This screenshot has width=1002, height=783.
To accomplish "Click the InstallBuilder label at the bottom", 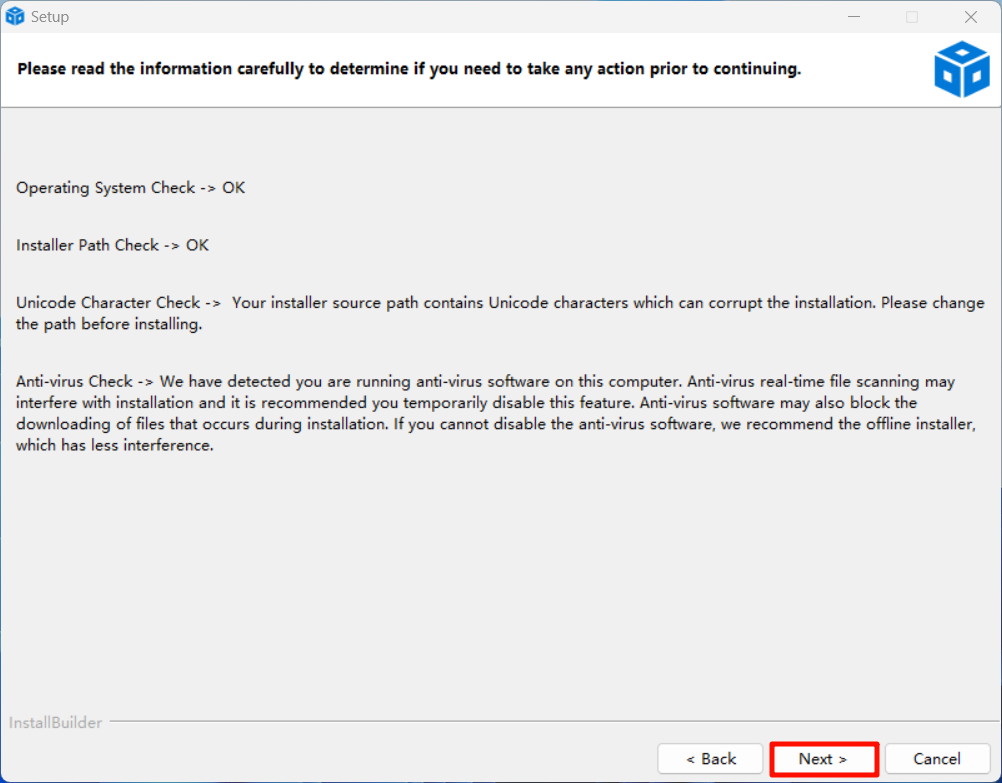I will [x=55, y=722].
